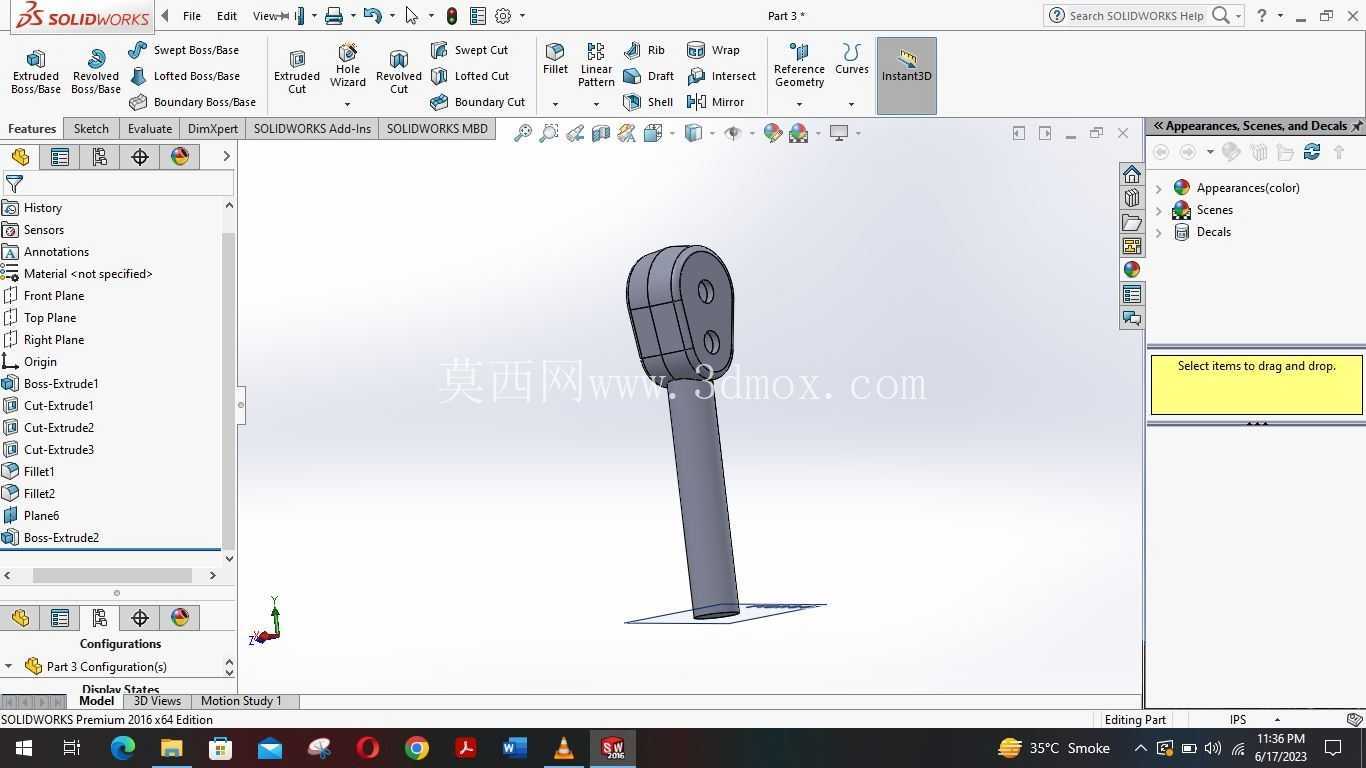Open the Curves dropdown arrow
Image resolution: width=1366 pixels, height=768 pixels.
tap(852, 104)
